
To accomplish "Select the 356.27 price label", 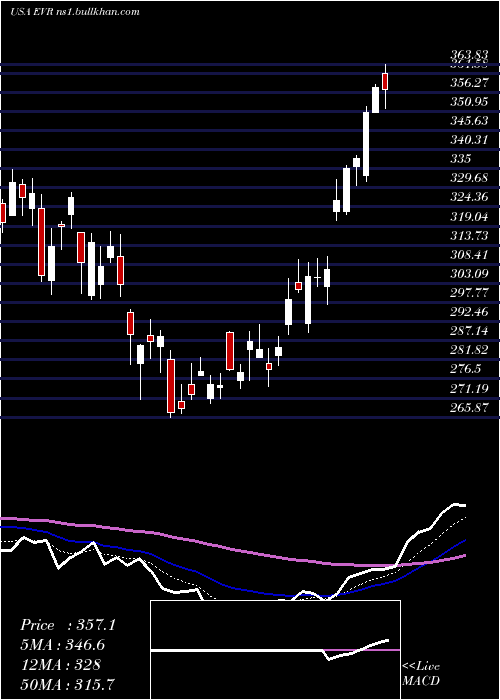I will (469, 83).
